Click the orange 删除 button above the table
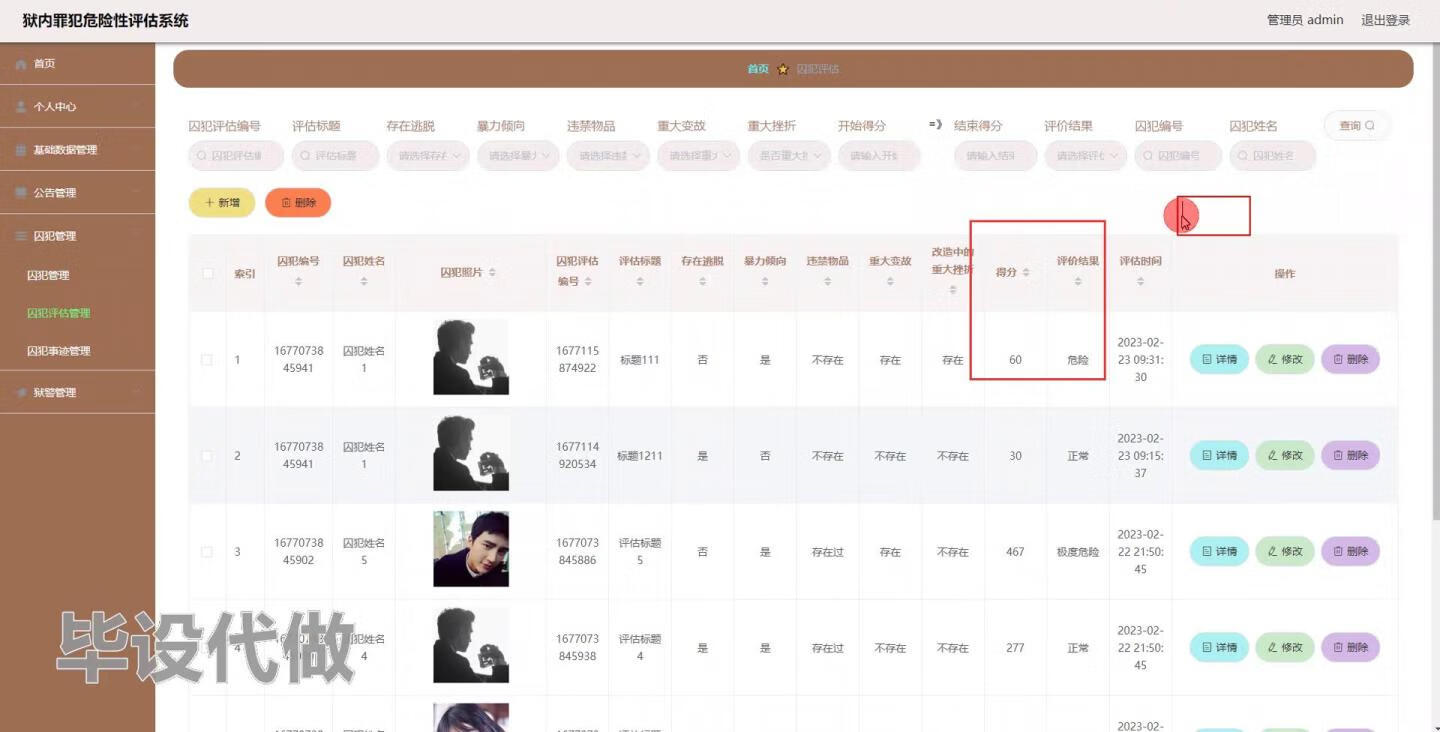This screenshot has width=1440, height=732. click(298, 203)
